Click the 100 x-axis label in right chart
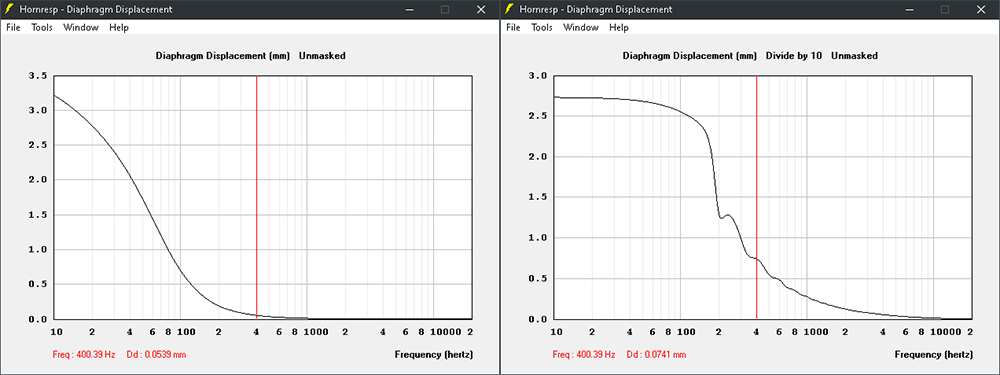 click(x=686, y=332)
